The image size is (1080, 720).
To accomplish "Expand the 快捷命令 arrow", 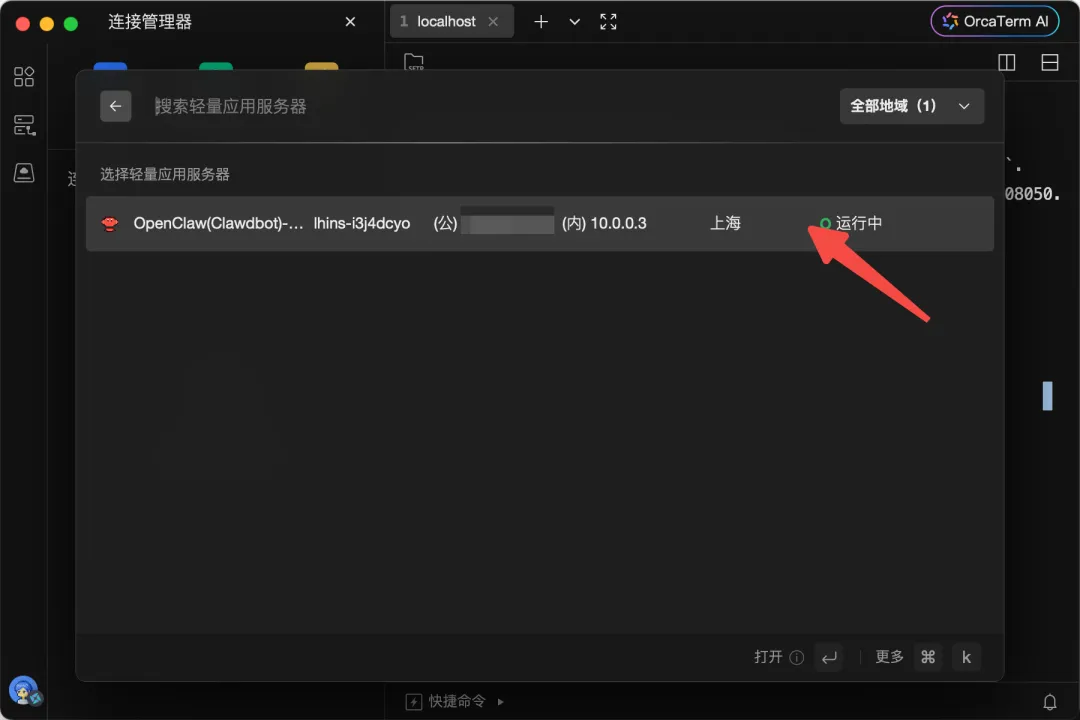I will click(501, 701).
